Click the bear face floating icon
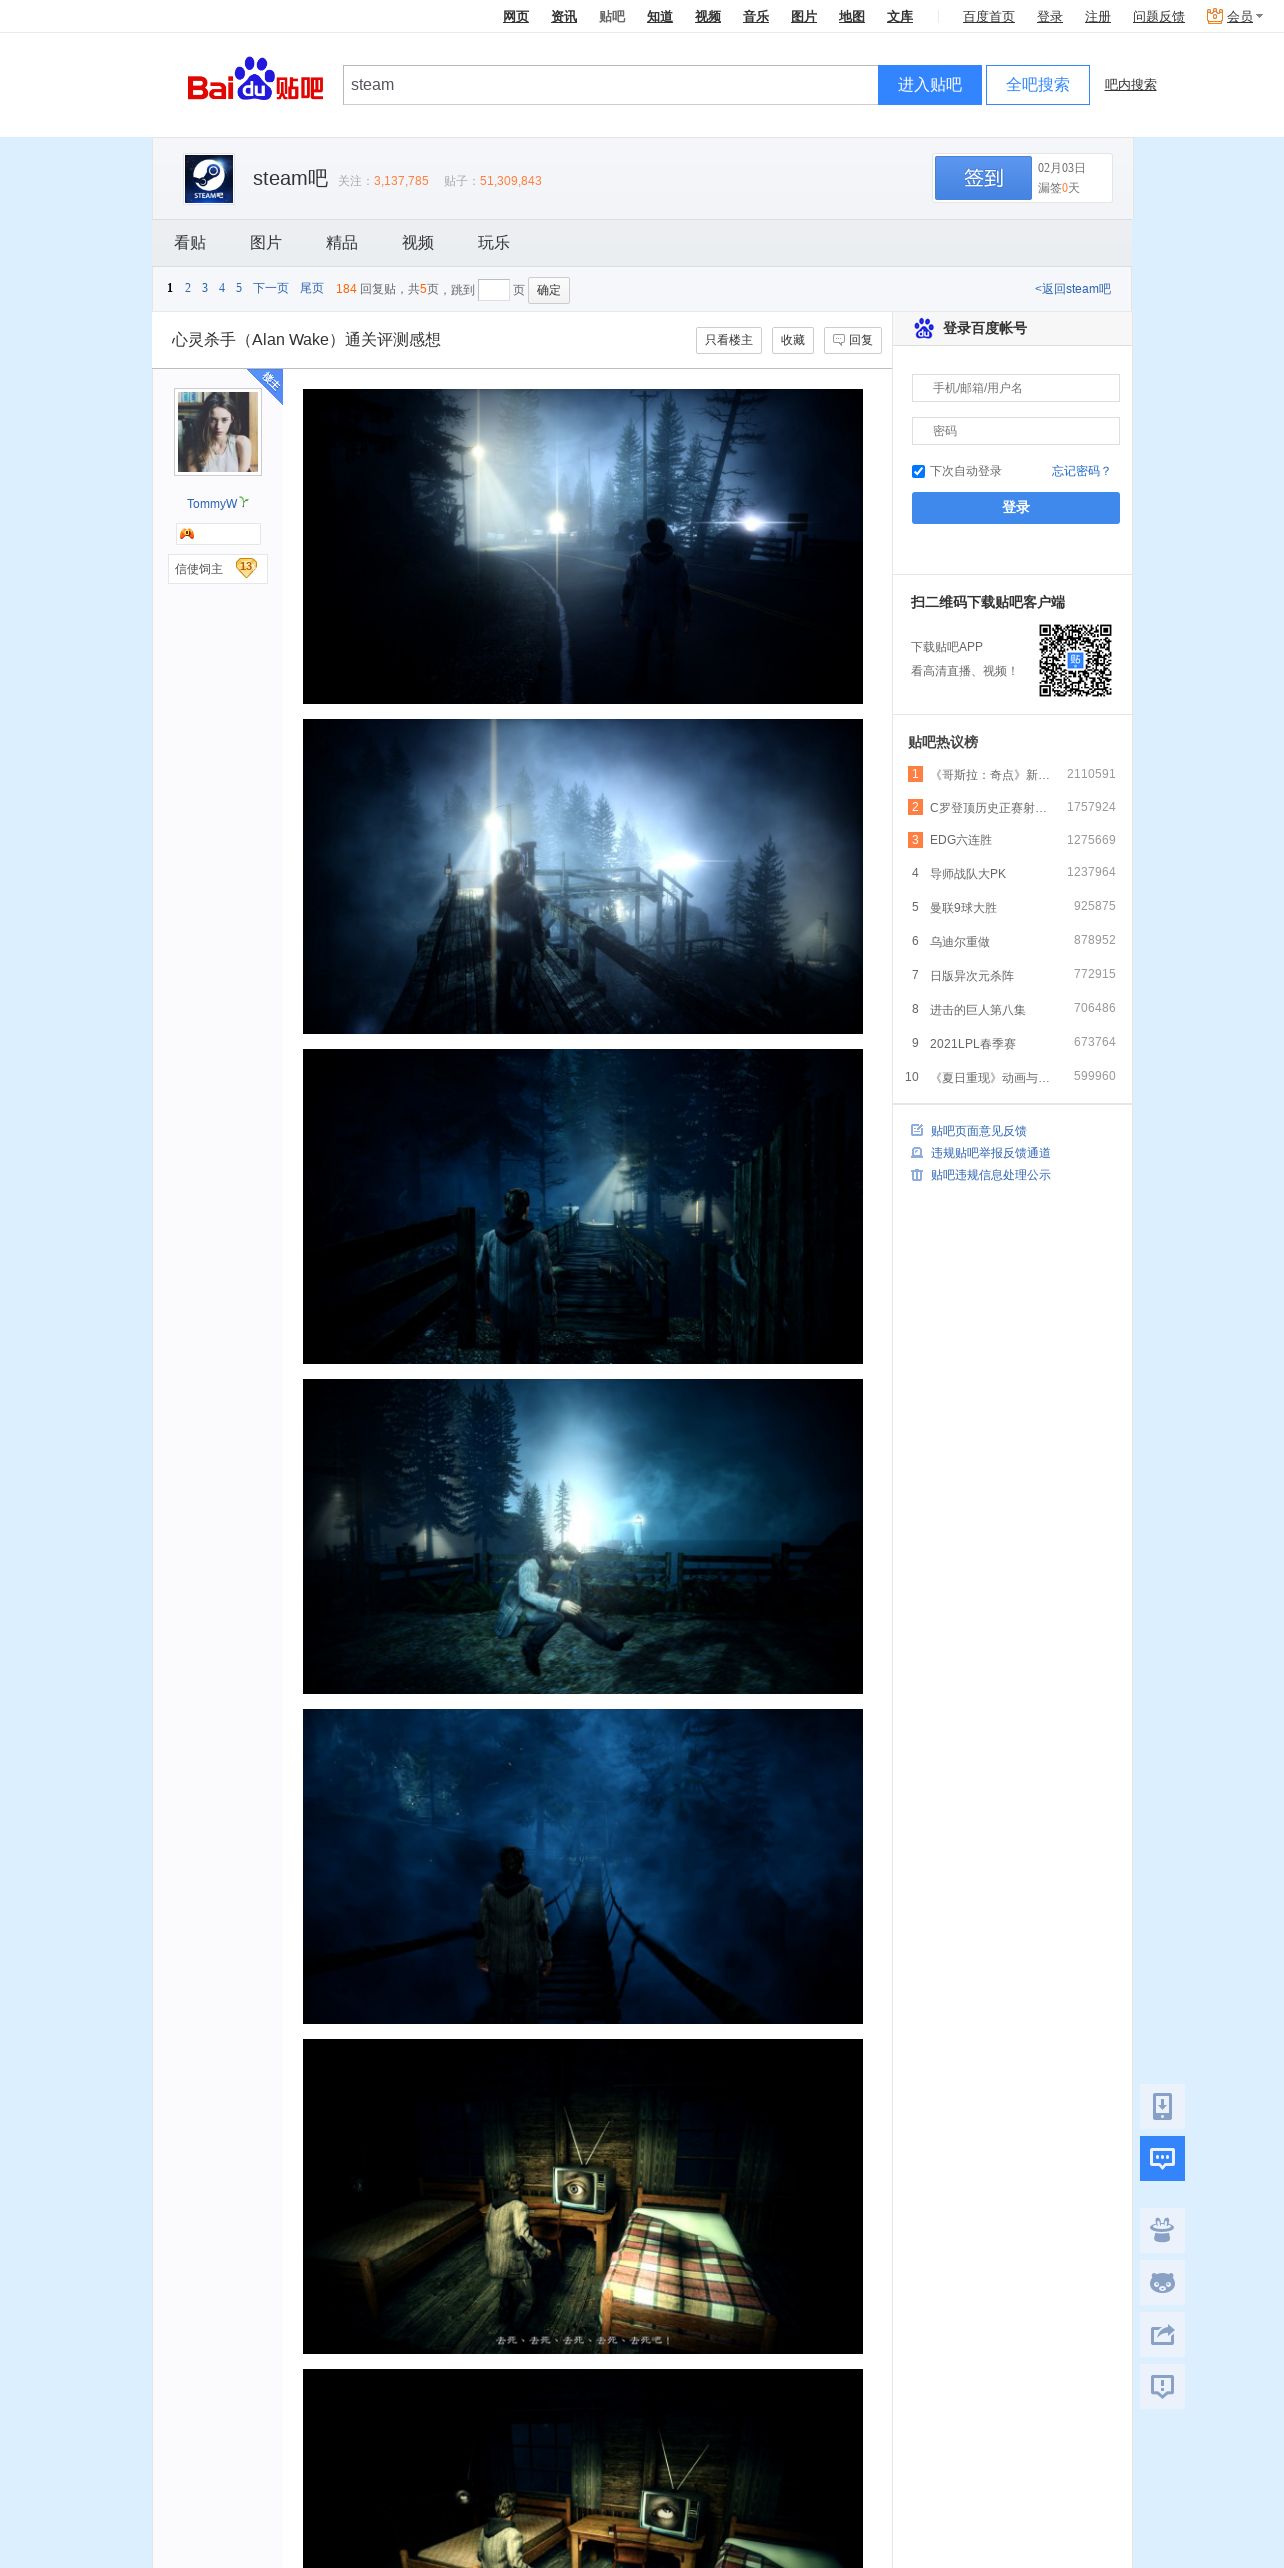This screenshot has height=2568, width=1284. pyautogui.click(x=1162, y=2282)
